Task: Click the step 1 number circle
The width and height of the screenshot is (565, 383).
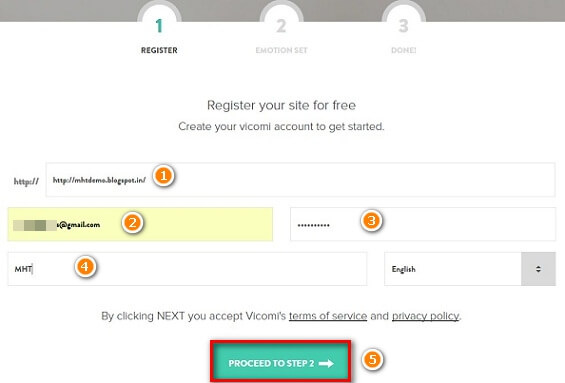Action: point(159,22)
